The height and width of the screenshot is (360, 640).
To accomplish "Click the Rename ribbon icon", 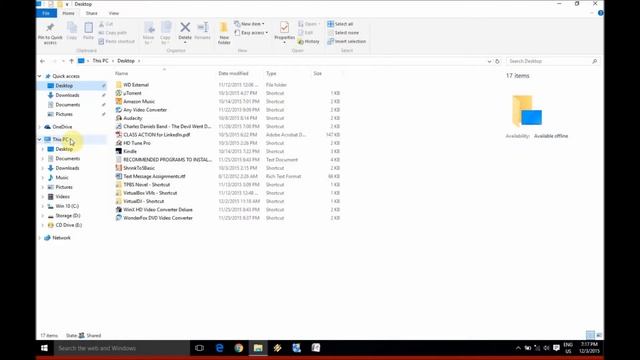I will click(202, 27).
